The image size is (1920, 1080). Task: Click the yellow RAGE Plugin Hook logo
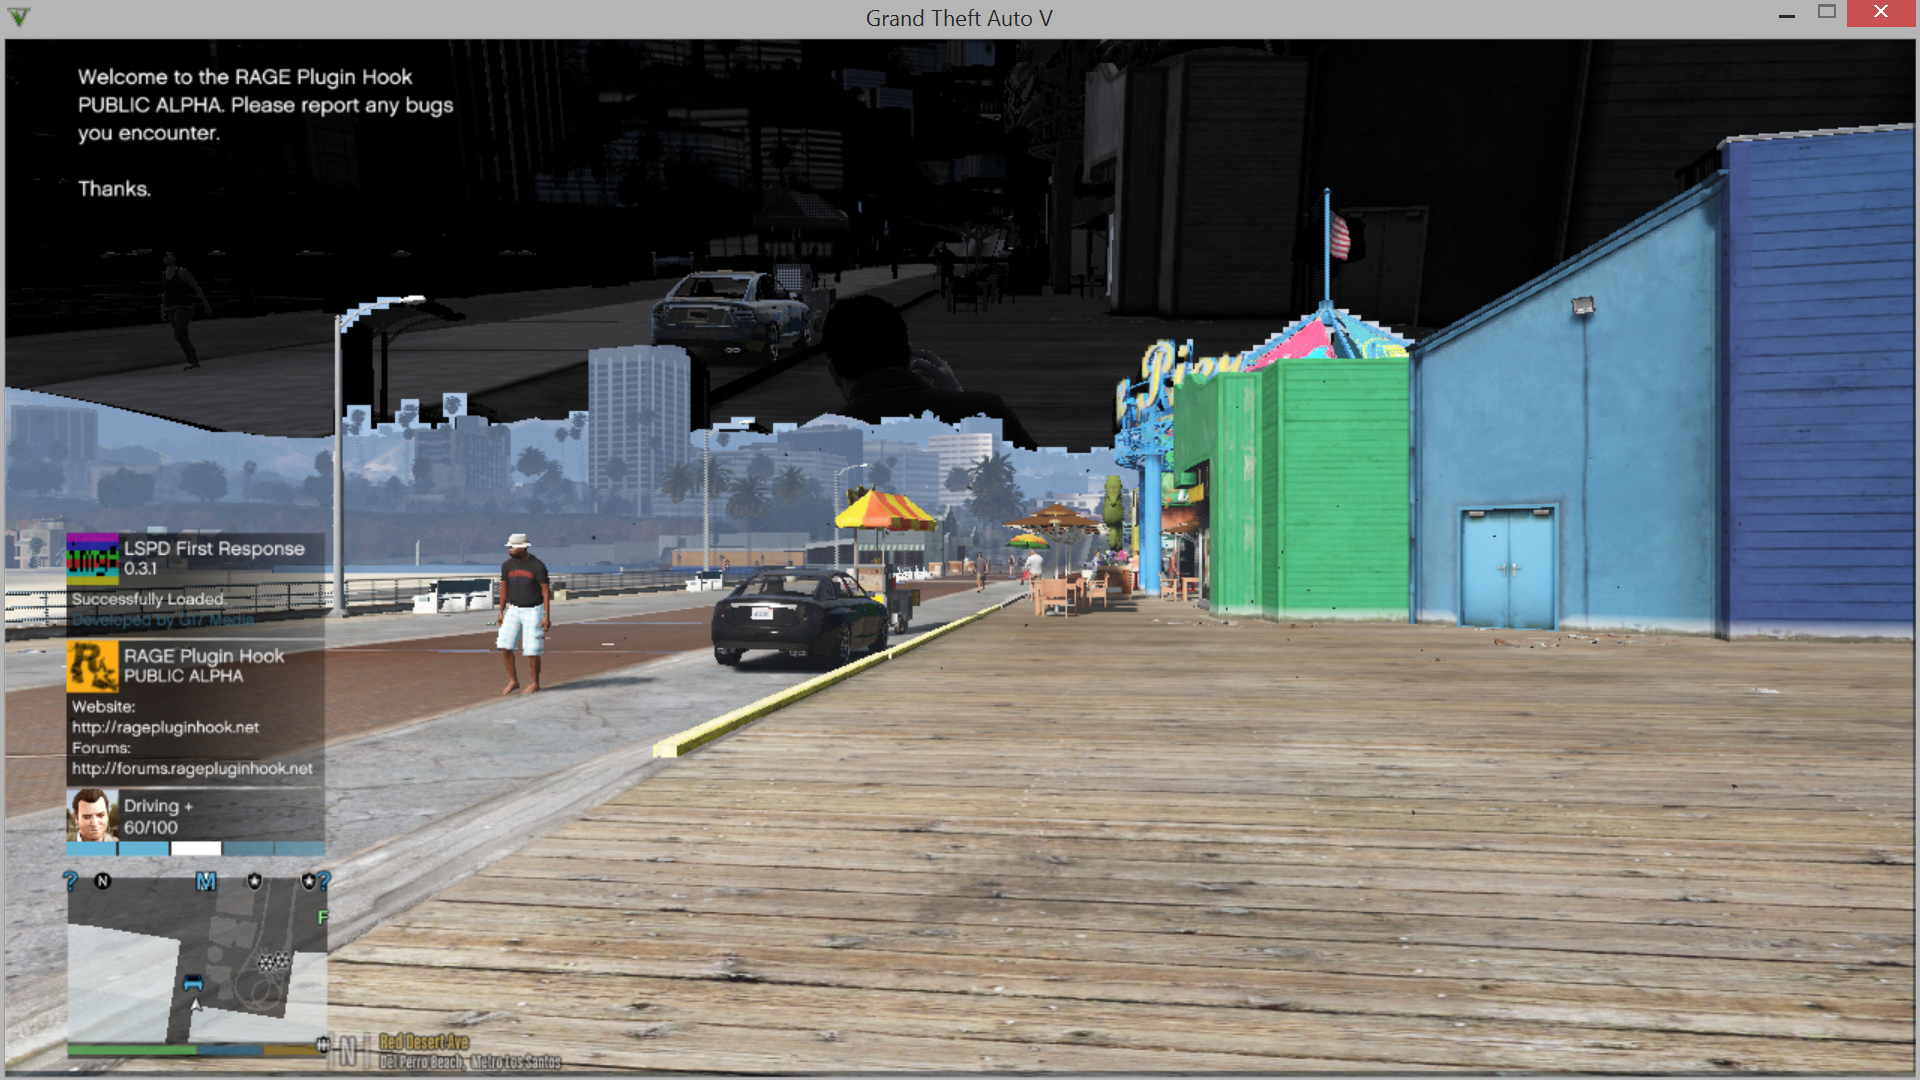(92, 666)
